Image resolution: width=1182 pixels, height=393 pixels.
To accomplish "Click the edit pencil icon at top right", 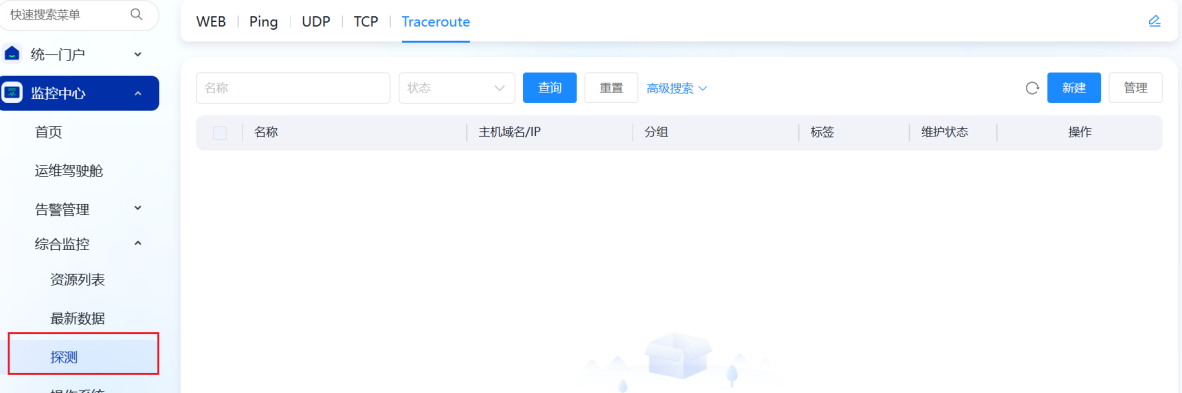I will 1154,21.
